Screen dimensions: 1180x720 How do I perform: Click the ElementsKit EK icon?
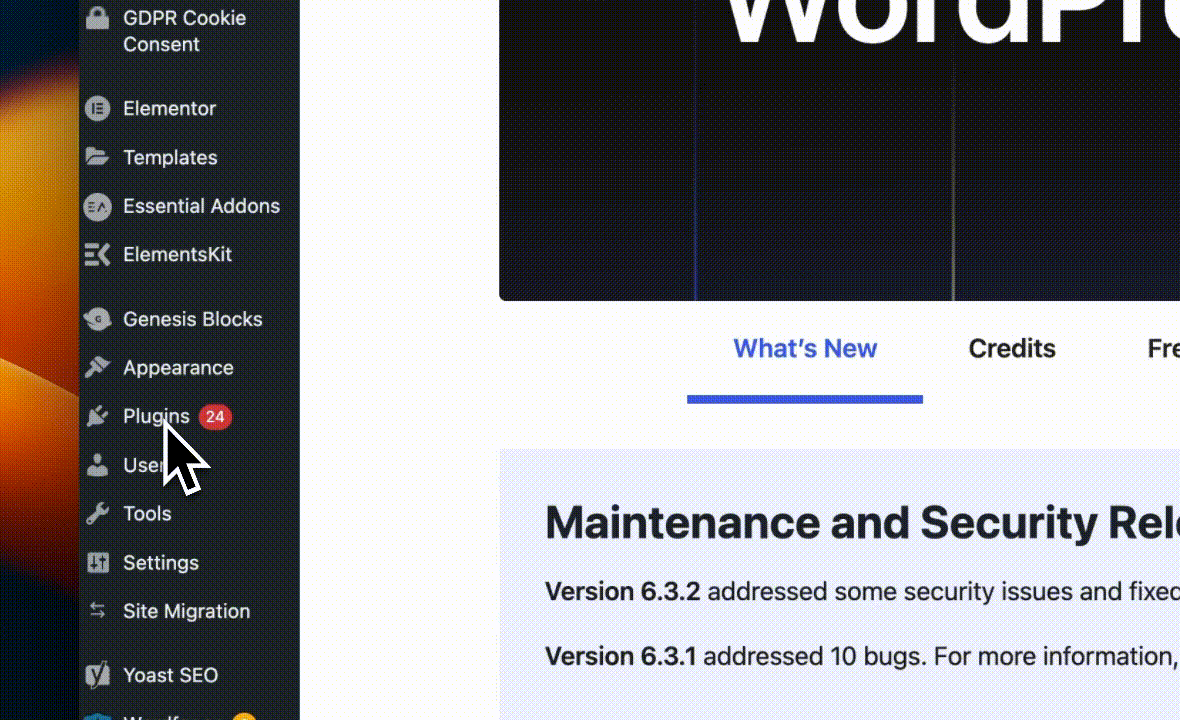coord(97,254)
